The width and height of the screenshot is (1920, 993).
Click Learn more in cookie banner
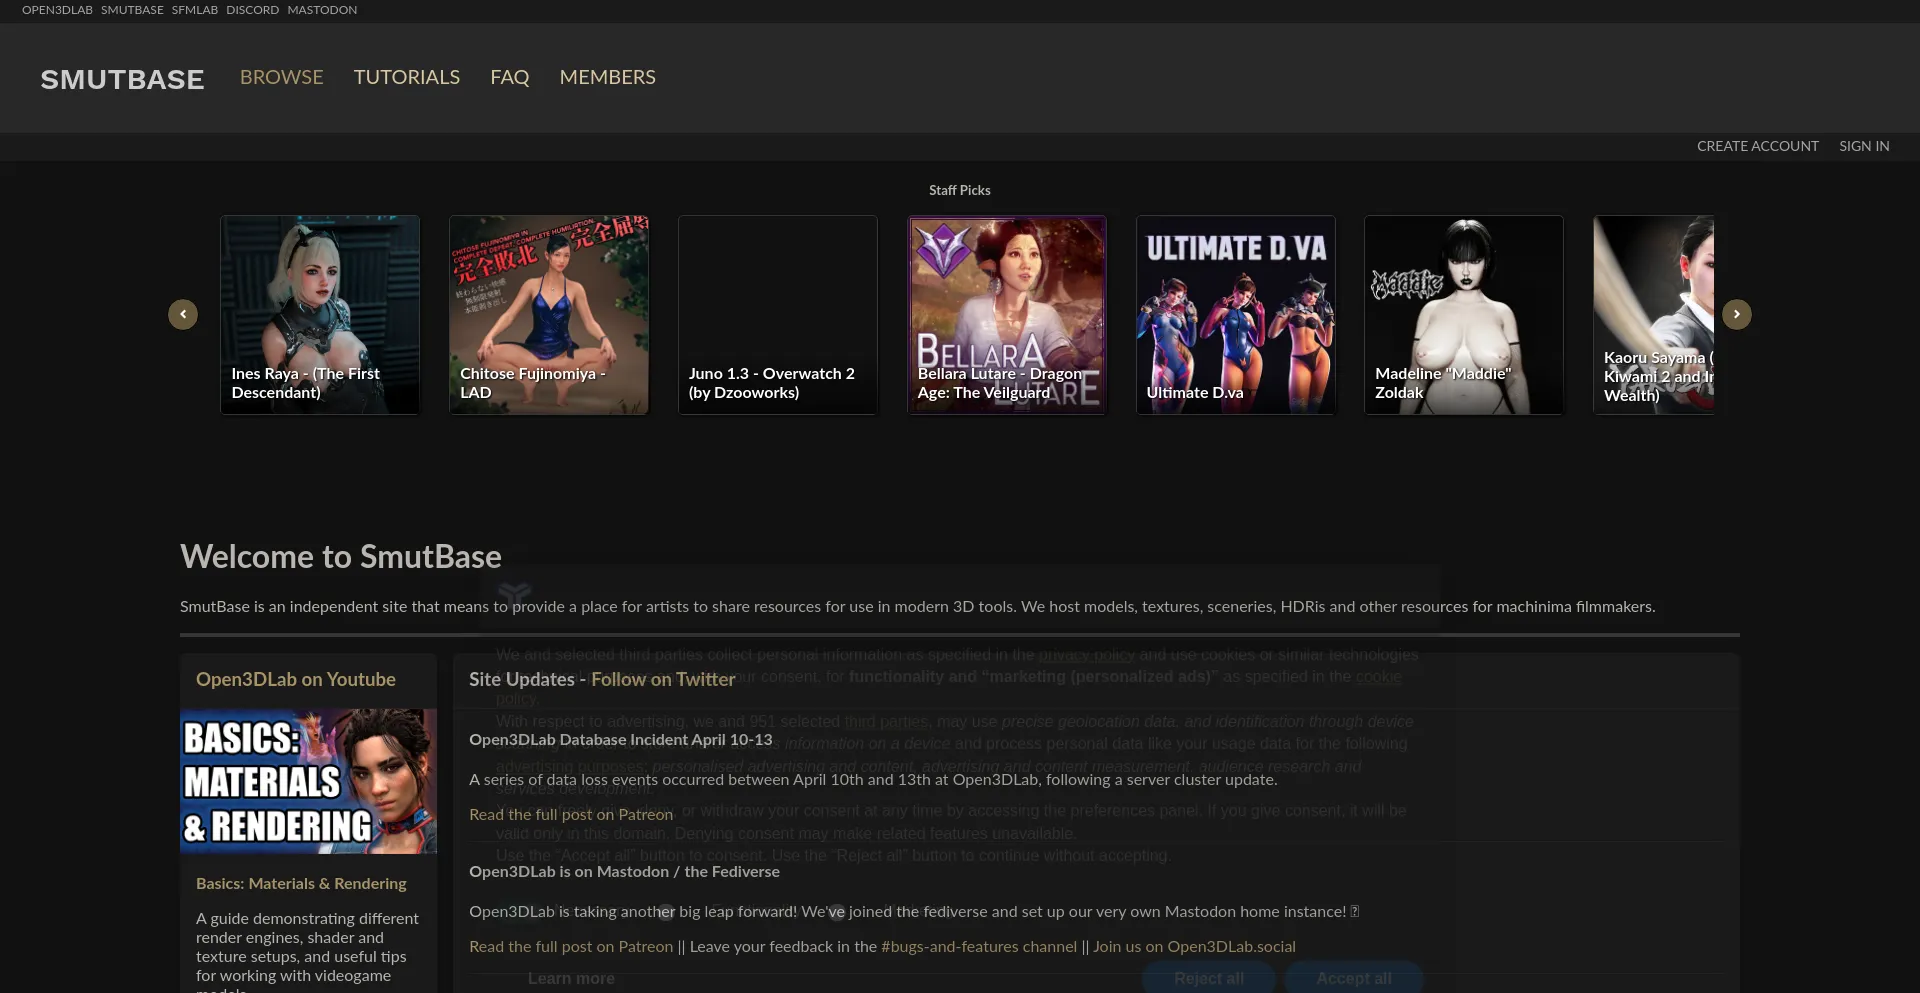pyautogui.click(x=571, y=978)
